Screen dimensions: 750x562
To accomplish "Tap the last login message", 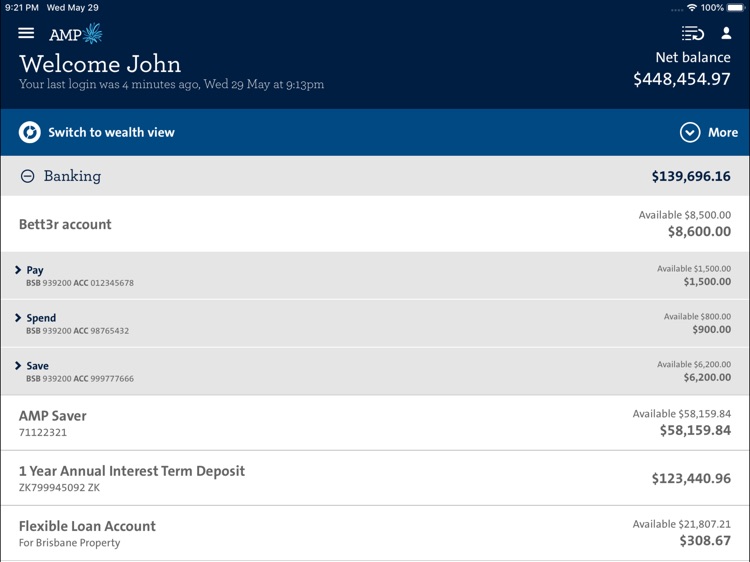I will coord(171,85).
